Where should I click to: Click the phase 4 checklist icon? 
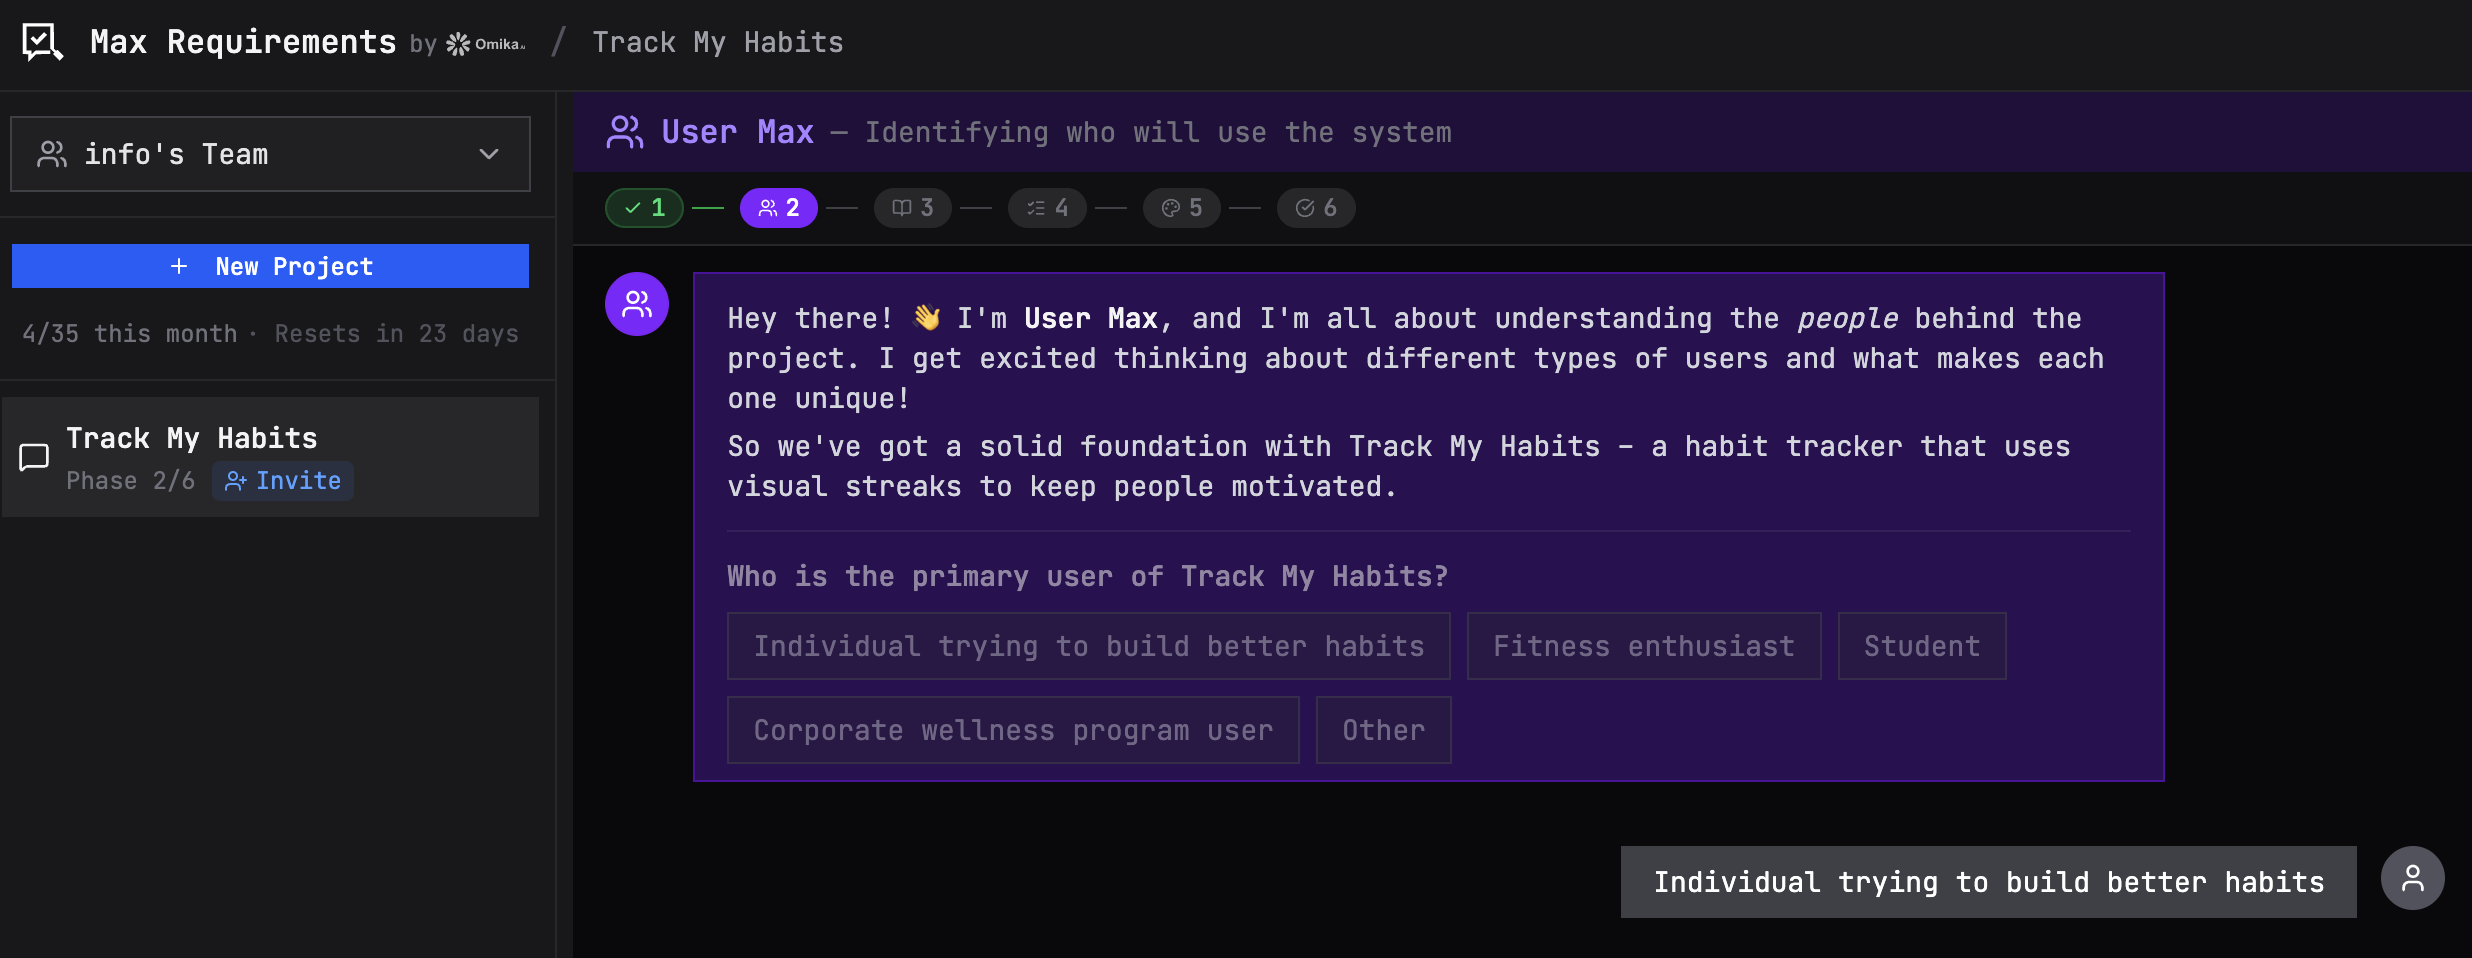(1045, 207)
